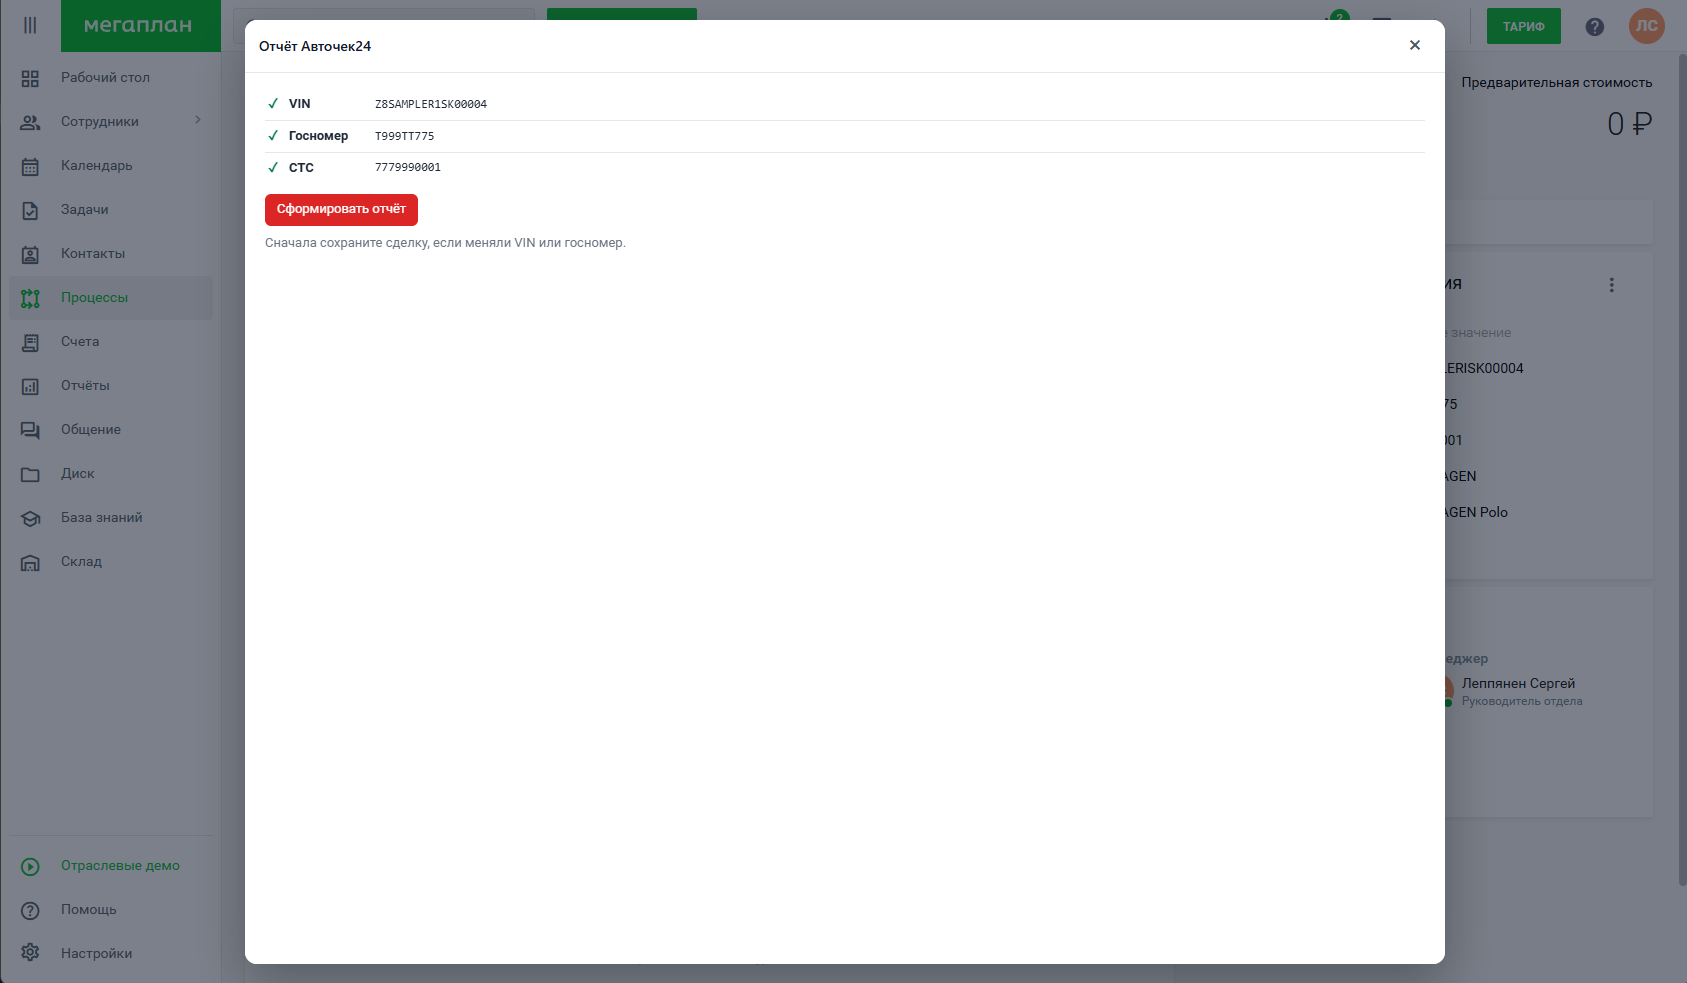
Task: Click the sidebar collapse menu icon
Action: click(30, 25)
